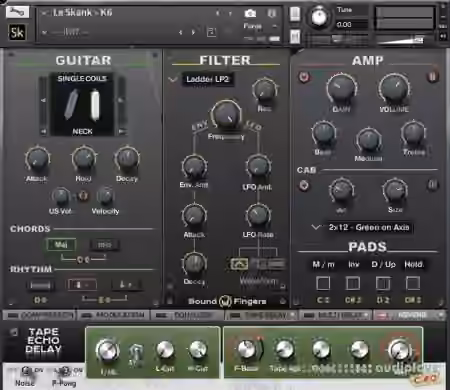Viewport: 450px width, 390px height.
Task: Adjust the filter envelope Attack knob
Action: coord(194,215)
